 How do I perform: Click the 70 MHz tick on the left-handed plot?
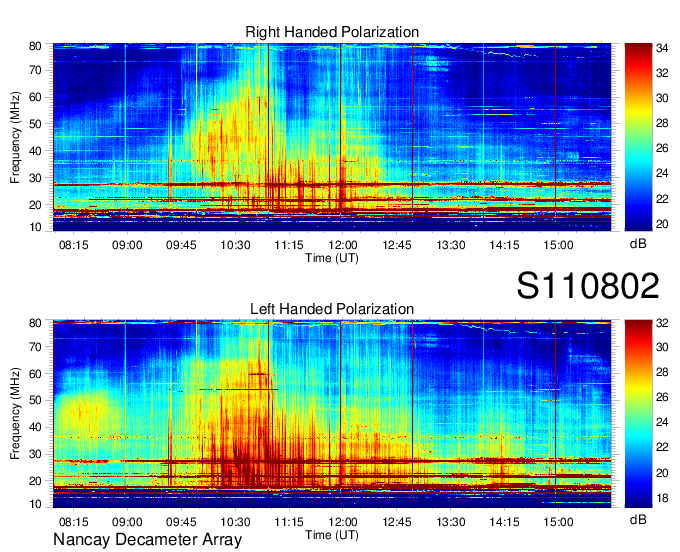click(x=35, y=347)
